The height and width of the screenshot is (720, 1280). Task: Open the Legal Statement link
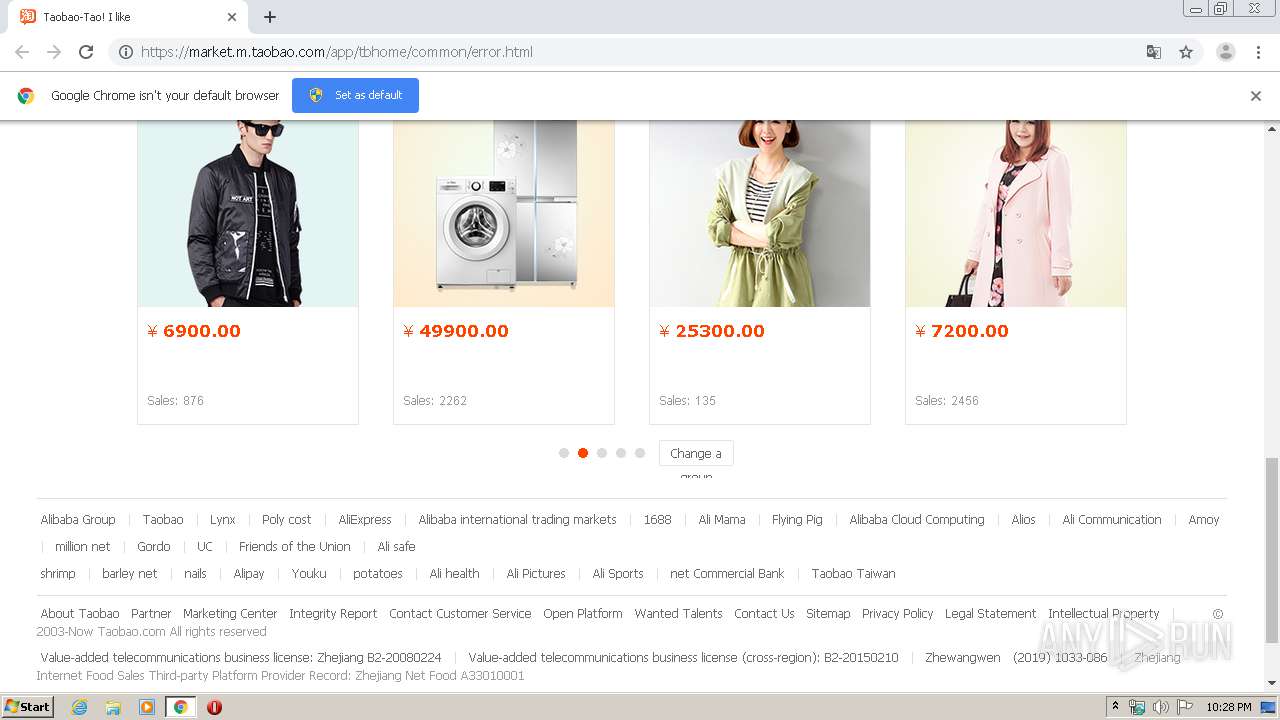click(x=990, y=614)
